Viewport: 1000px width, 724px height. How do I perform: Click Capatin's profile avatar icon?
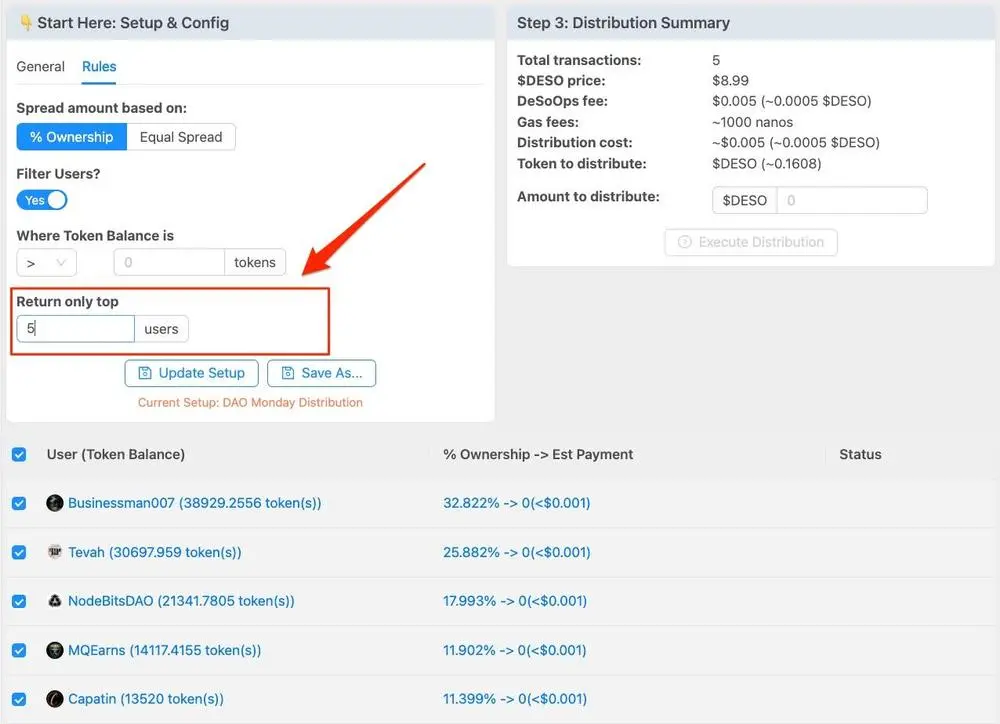pos(55,699)
